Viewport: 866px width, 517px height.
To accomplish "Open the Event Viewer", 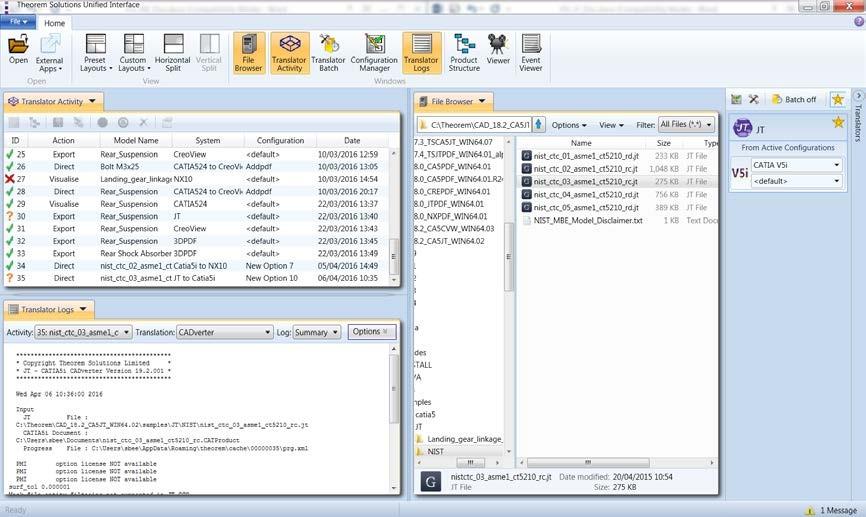I will pyautogui.click(x=531, y=54).
